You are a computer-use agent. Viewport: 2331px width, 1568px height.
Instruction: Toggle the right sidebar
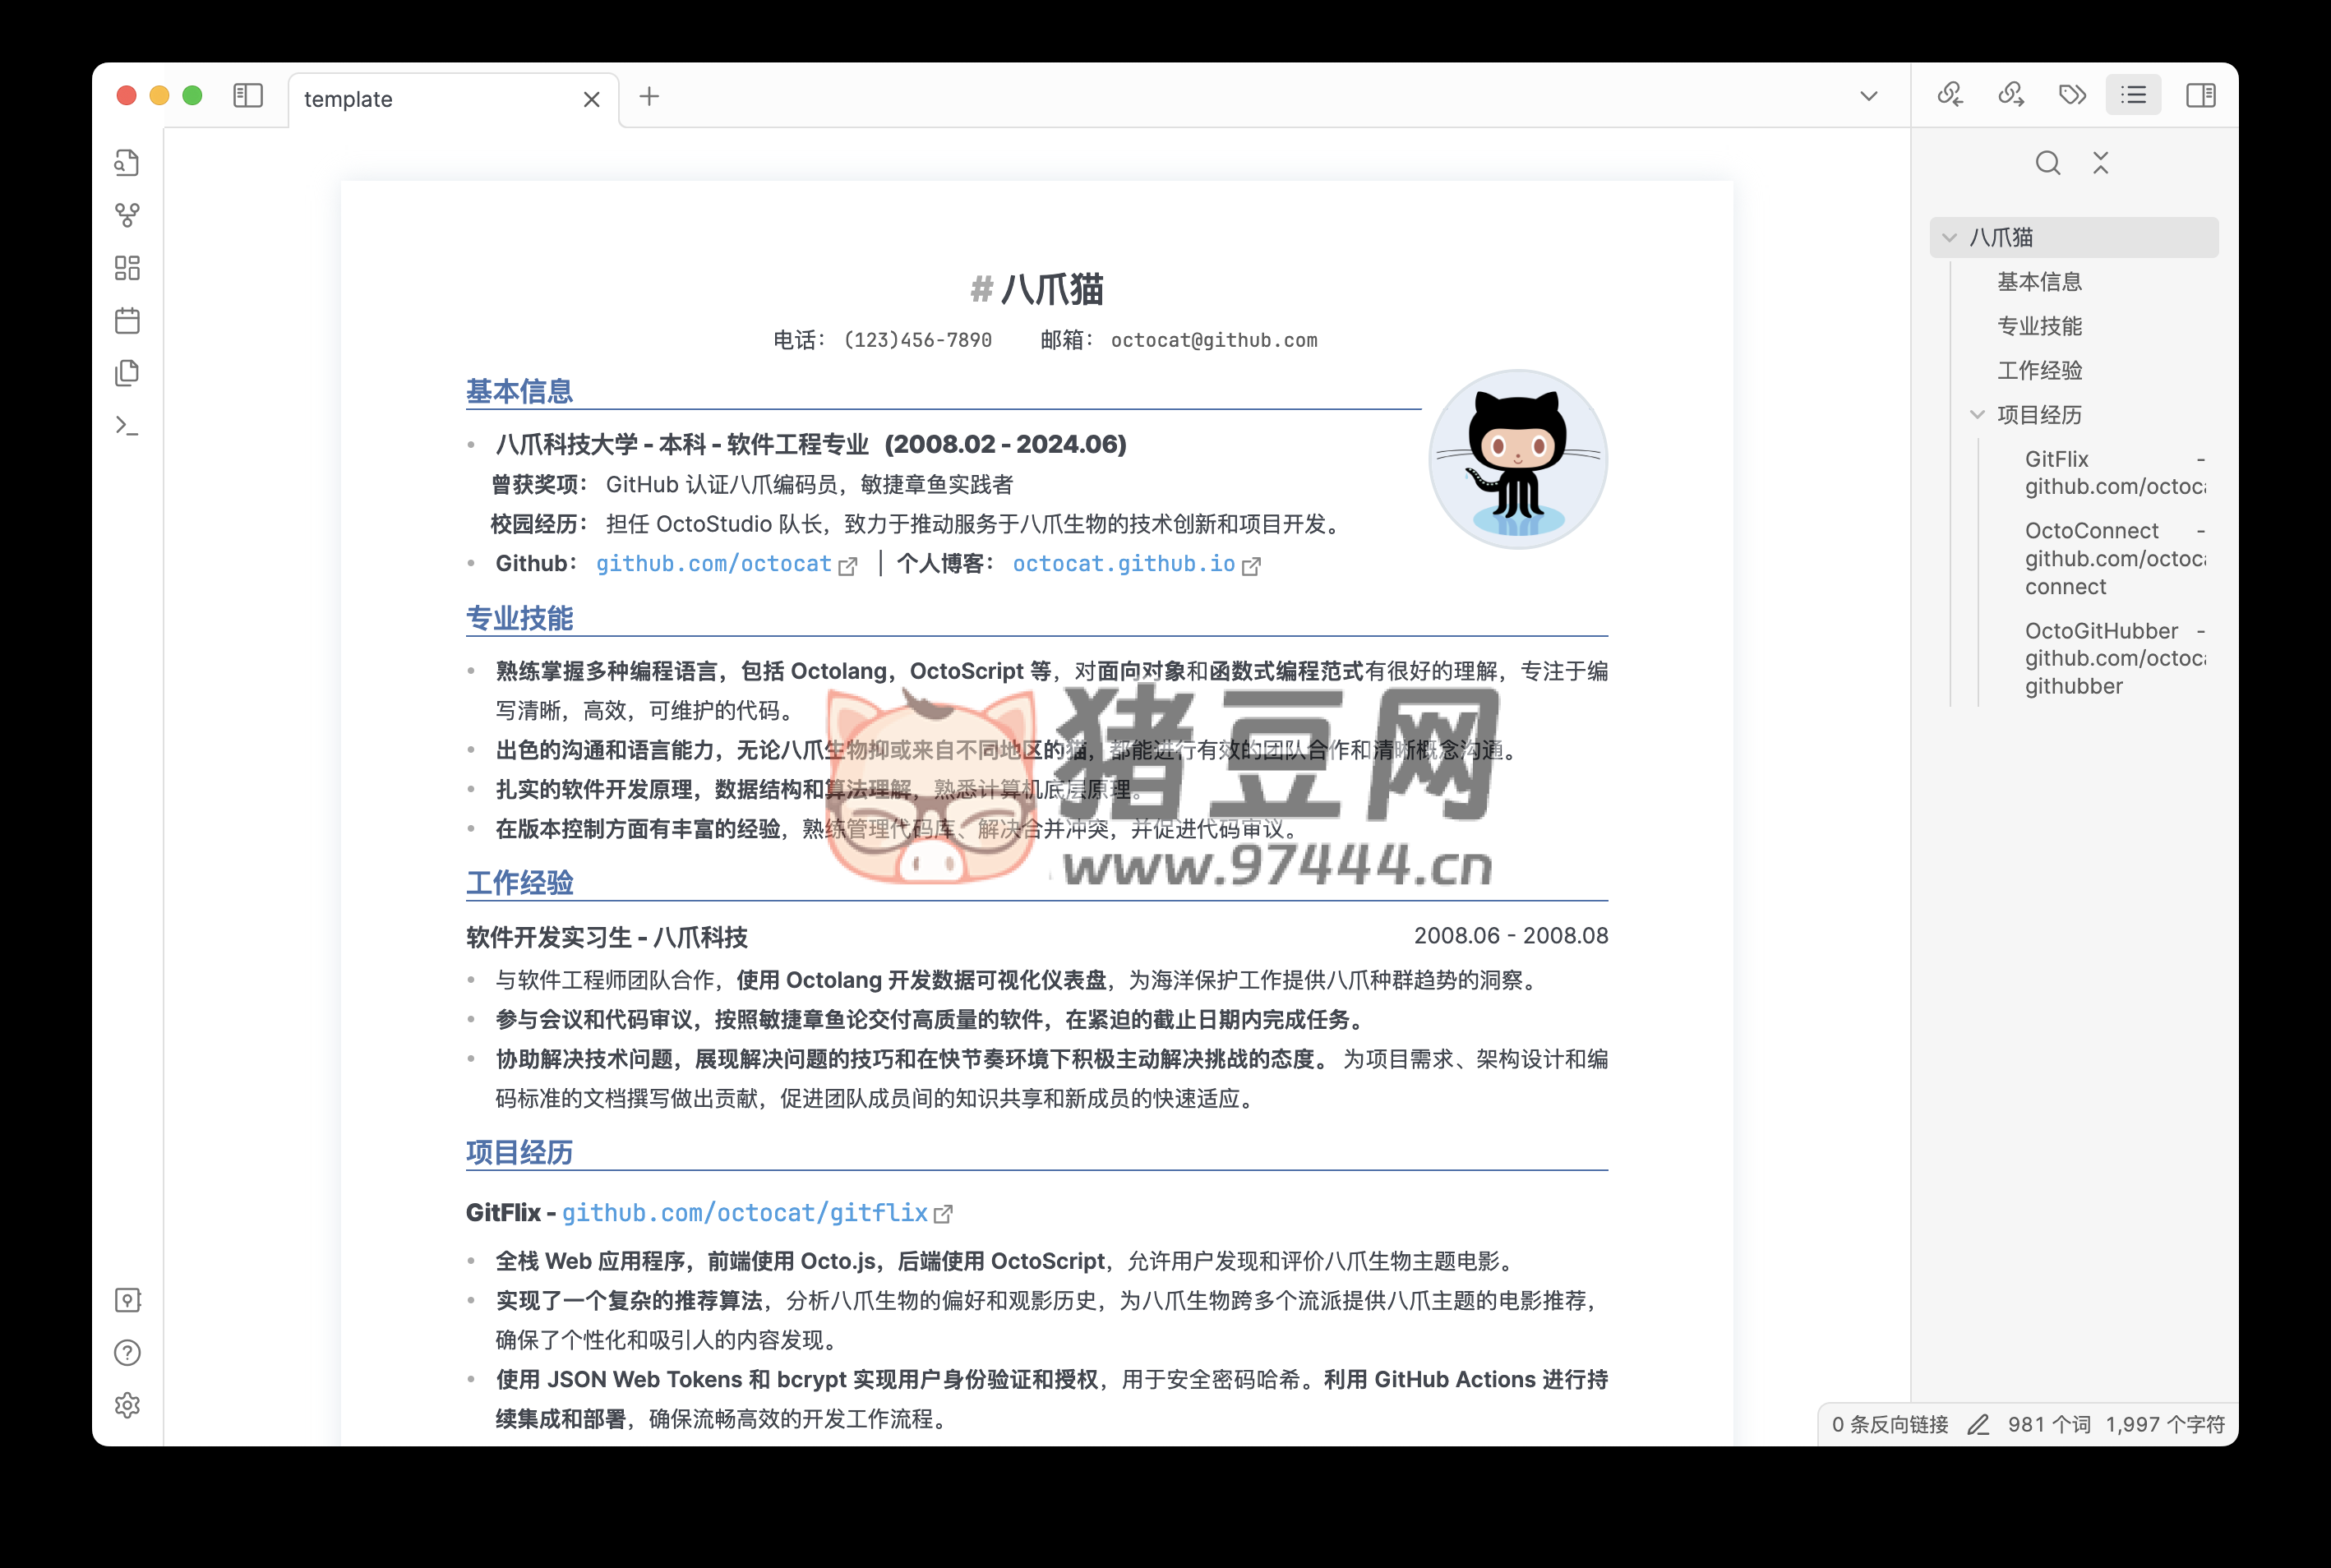click(2200, 95)
